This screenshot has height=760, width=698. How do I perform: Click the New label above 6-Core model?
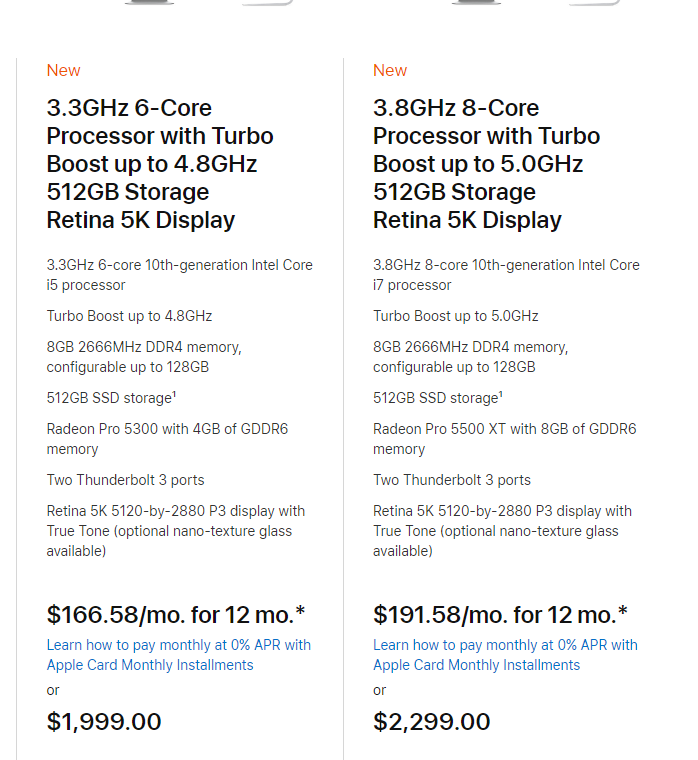pyautogui.click(x=63, y=70)
